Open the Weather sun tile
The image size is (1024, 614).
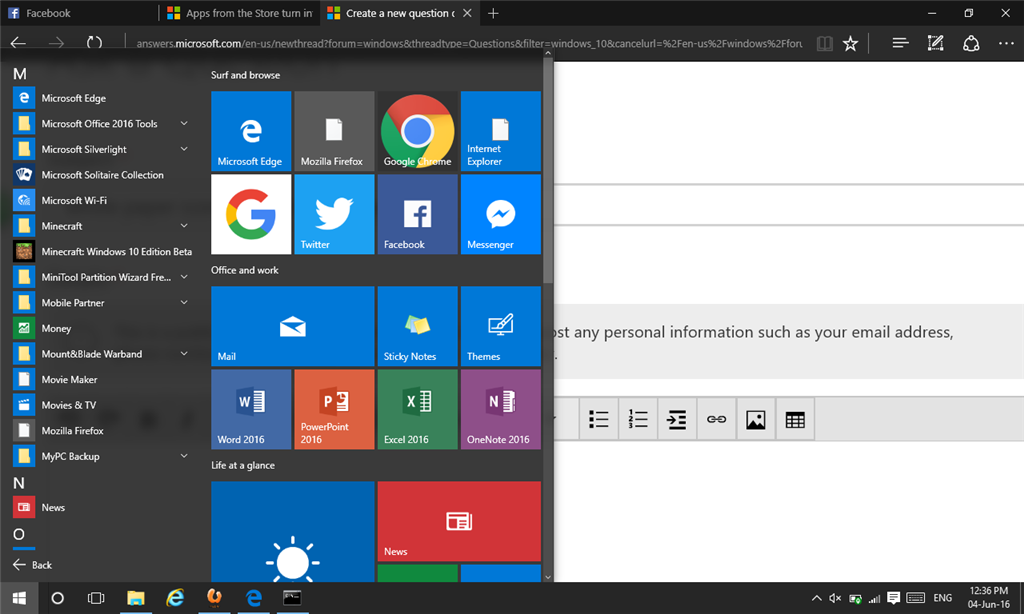coord(293,531)
